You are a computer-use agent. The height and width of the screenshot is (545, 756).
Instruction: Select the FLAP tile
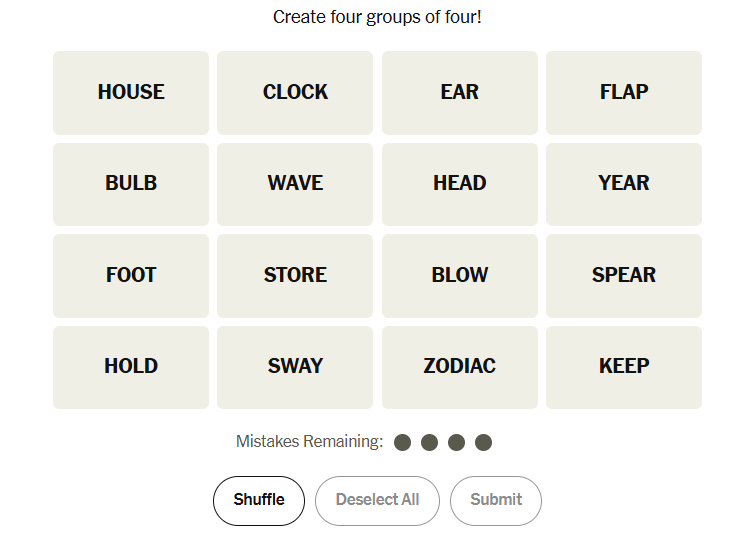[x=624, y=93]
